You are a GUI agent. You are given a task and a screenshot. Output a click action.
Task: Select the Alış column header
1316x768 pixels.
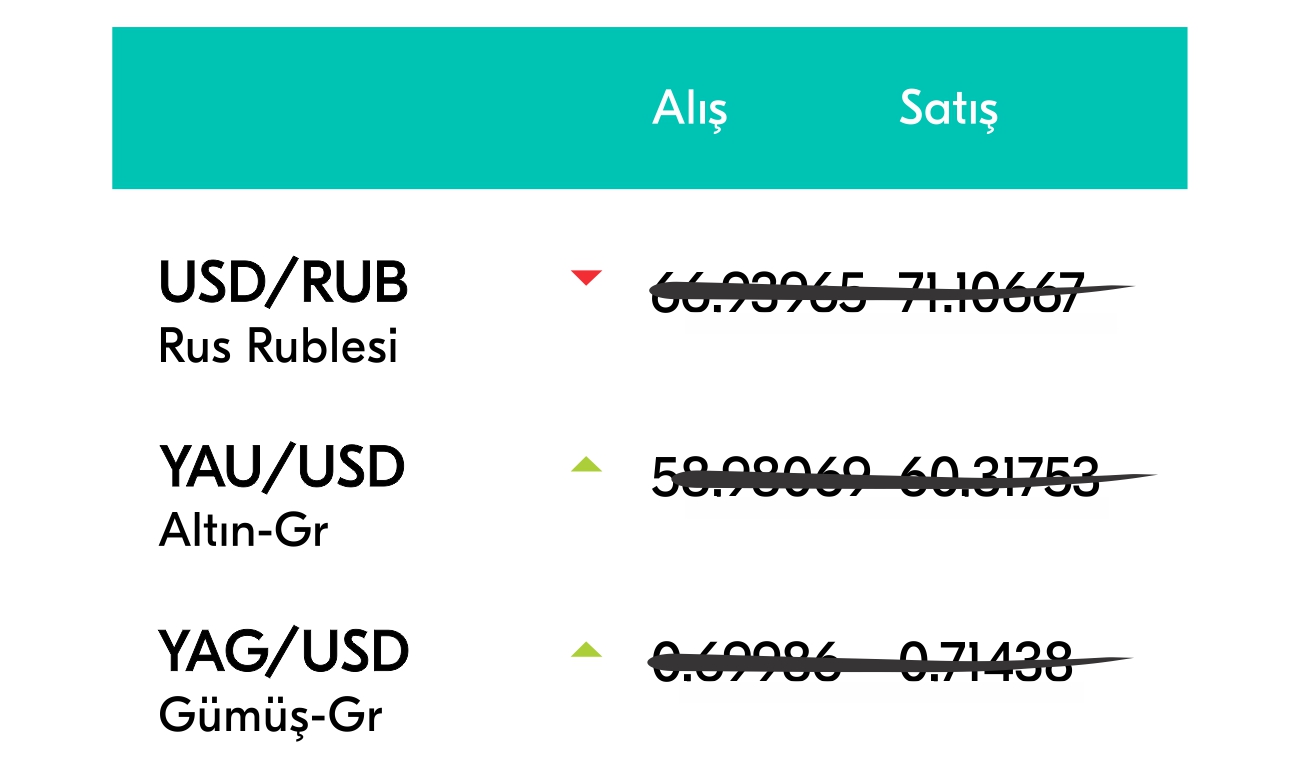(690, 109)
